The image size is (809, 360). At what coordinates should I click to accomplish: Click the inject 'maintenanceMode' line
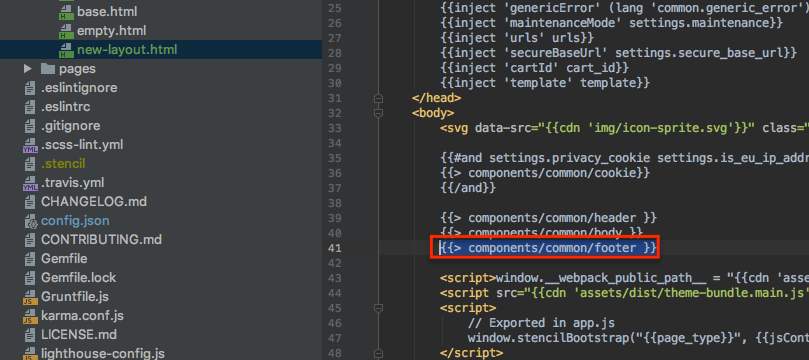[611, 23]
